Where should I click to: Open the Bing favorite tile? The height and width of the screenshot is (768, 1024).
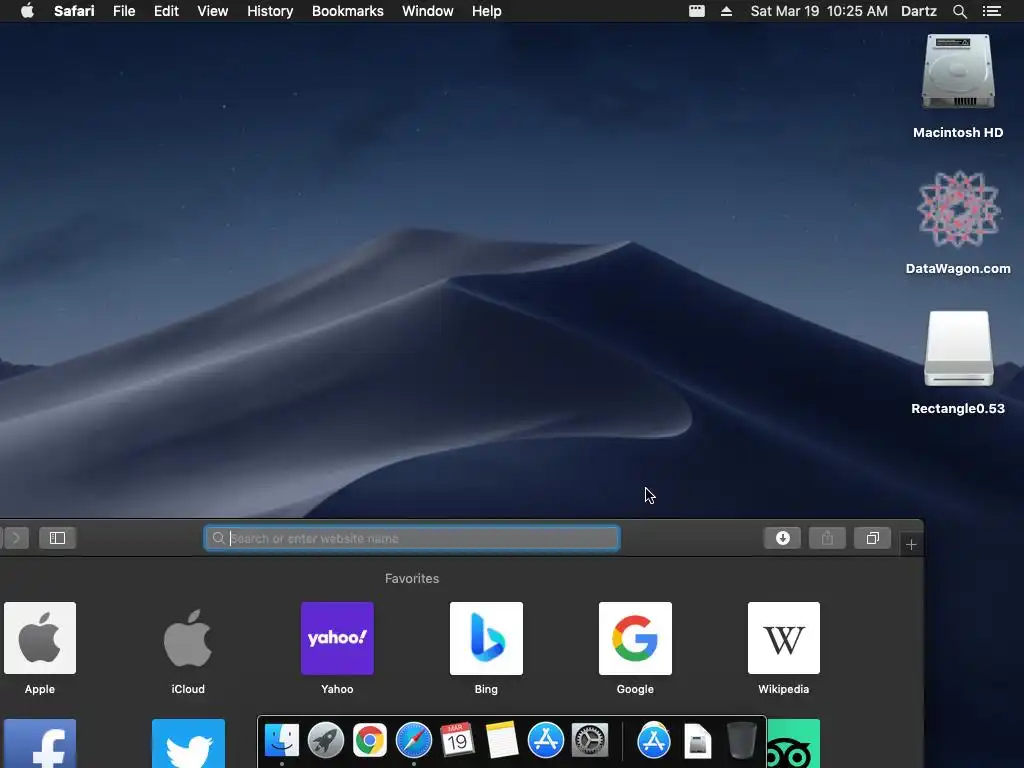click(486, 638)
